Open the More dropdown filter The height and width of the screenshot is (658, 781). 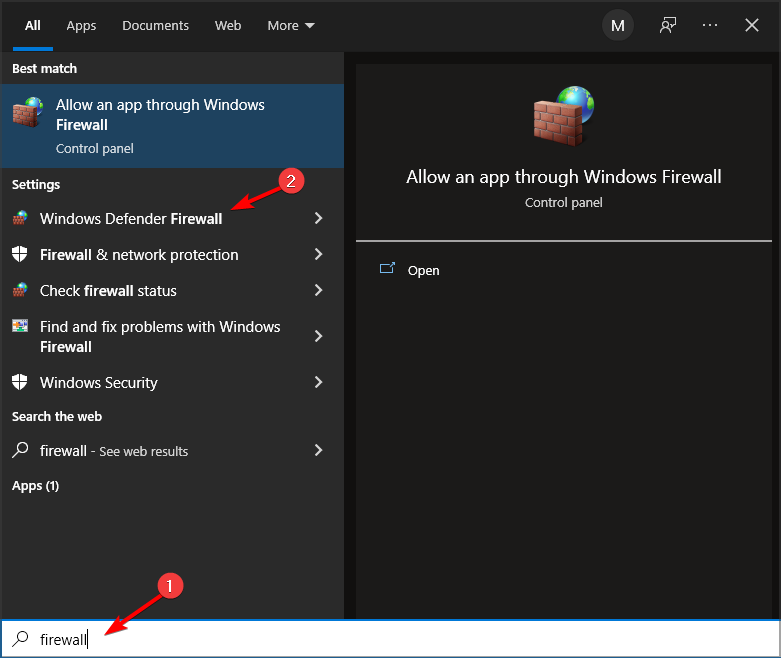291,25
